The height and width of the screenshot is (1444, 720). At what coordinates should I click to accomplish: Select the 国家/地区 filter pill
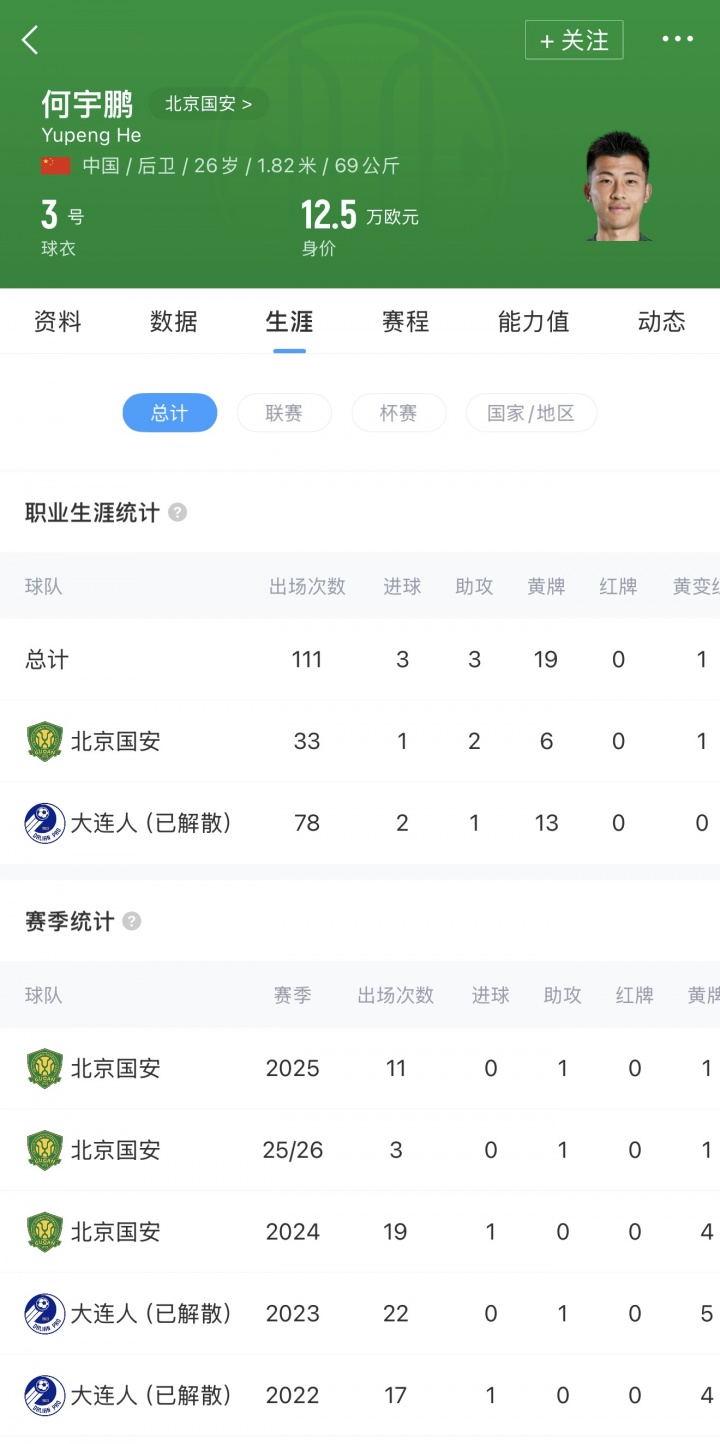pyautogui.click(x=531, y=413)
